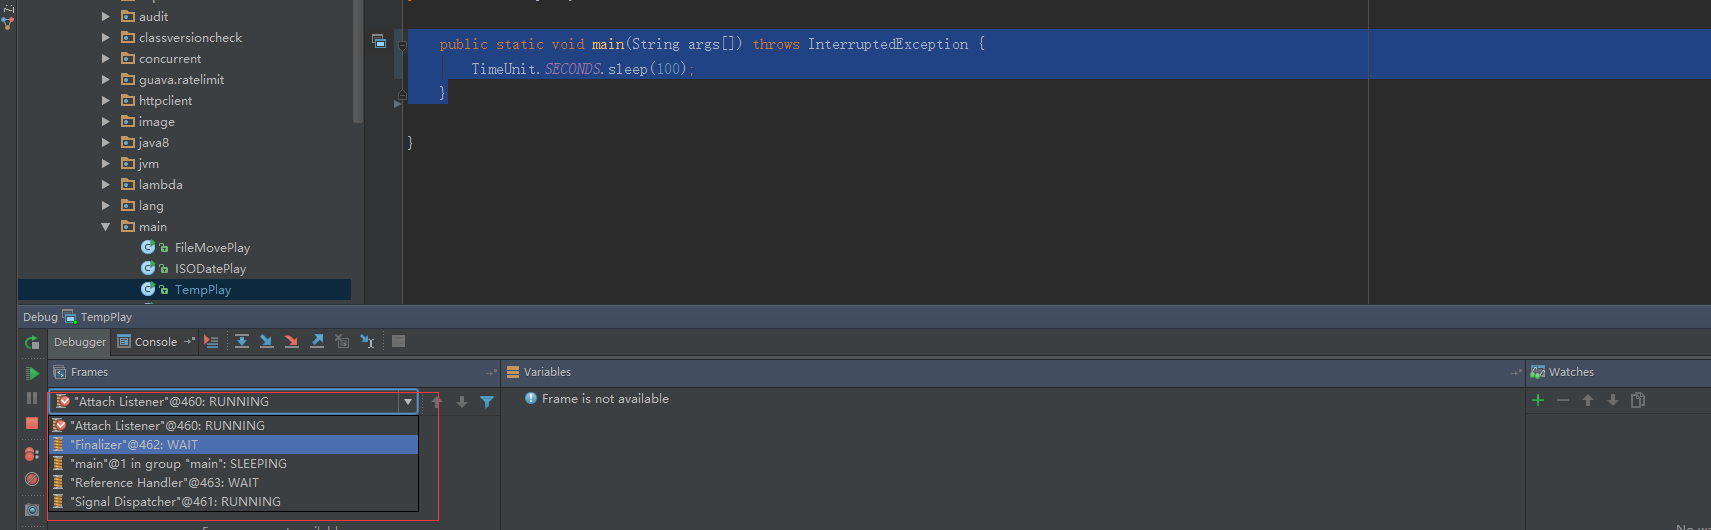Viewport: 1711px width, 530px height.
Task: Click the Show Execution Point icon
Action: click(x=211, y=341)
